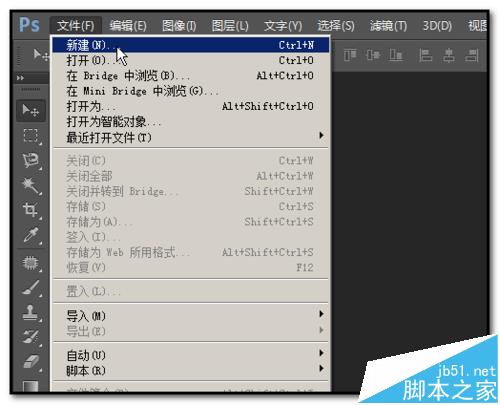This screenshot has width=500, height=405.
Task: Select the Magic Wand tool
Action: (30, 185)
